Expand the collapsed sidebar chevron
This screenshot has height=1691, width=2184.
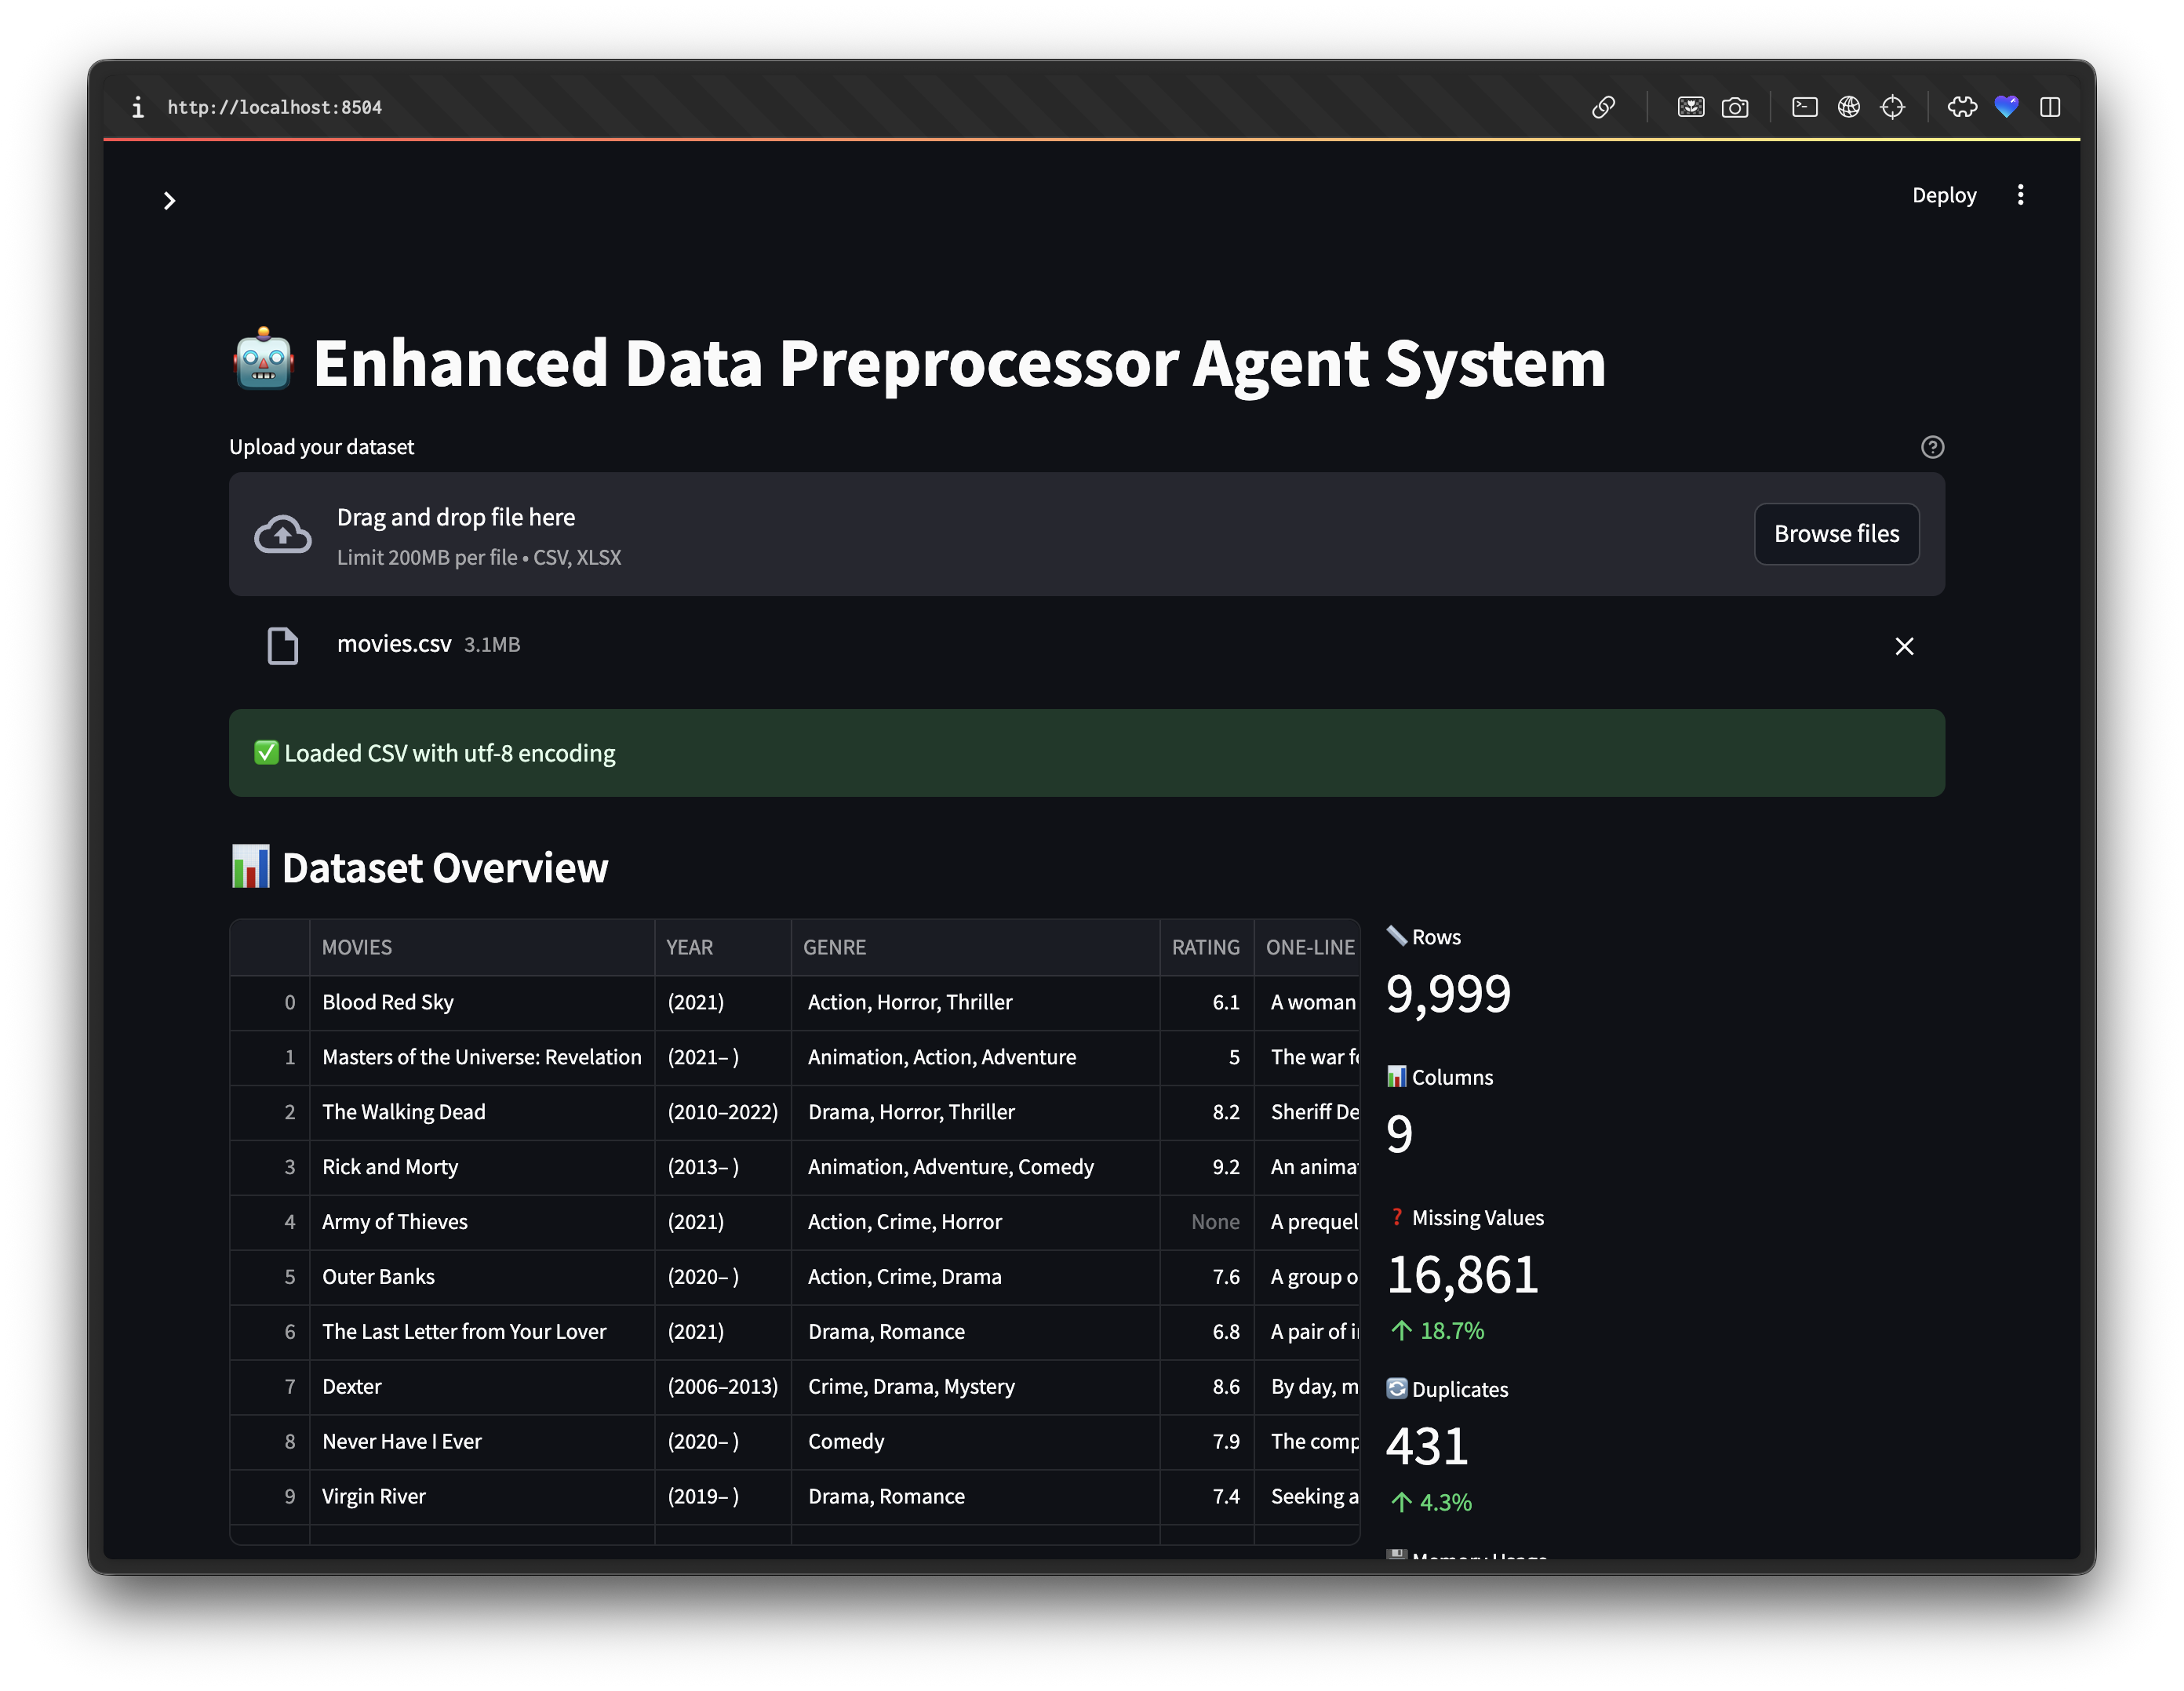click(169, 201)
